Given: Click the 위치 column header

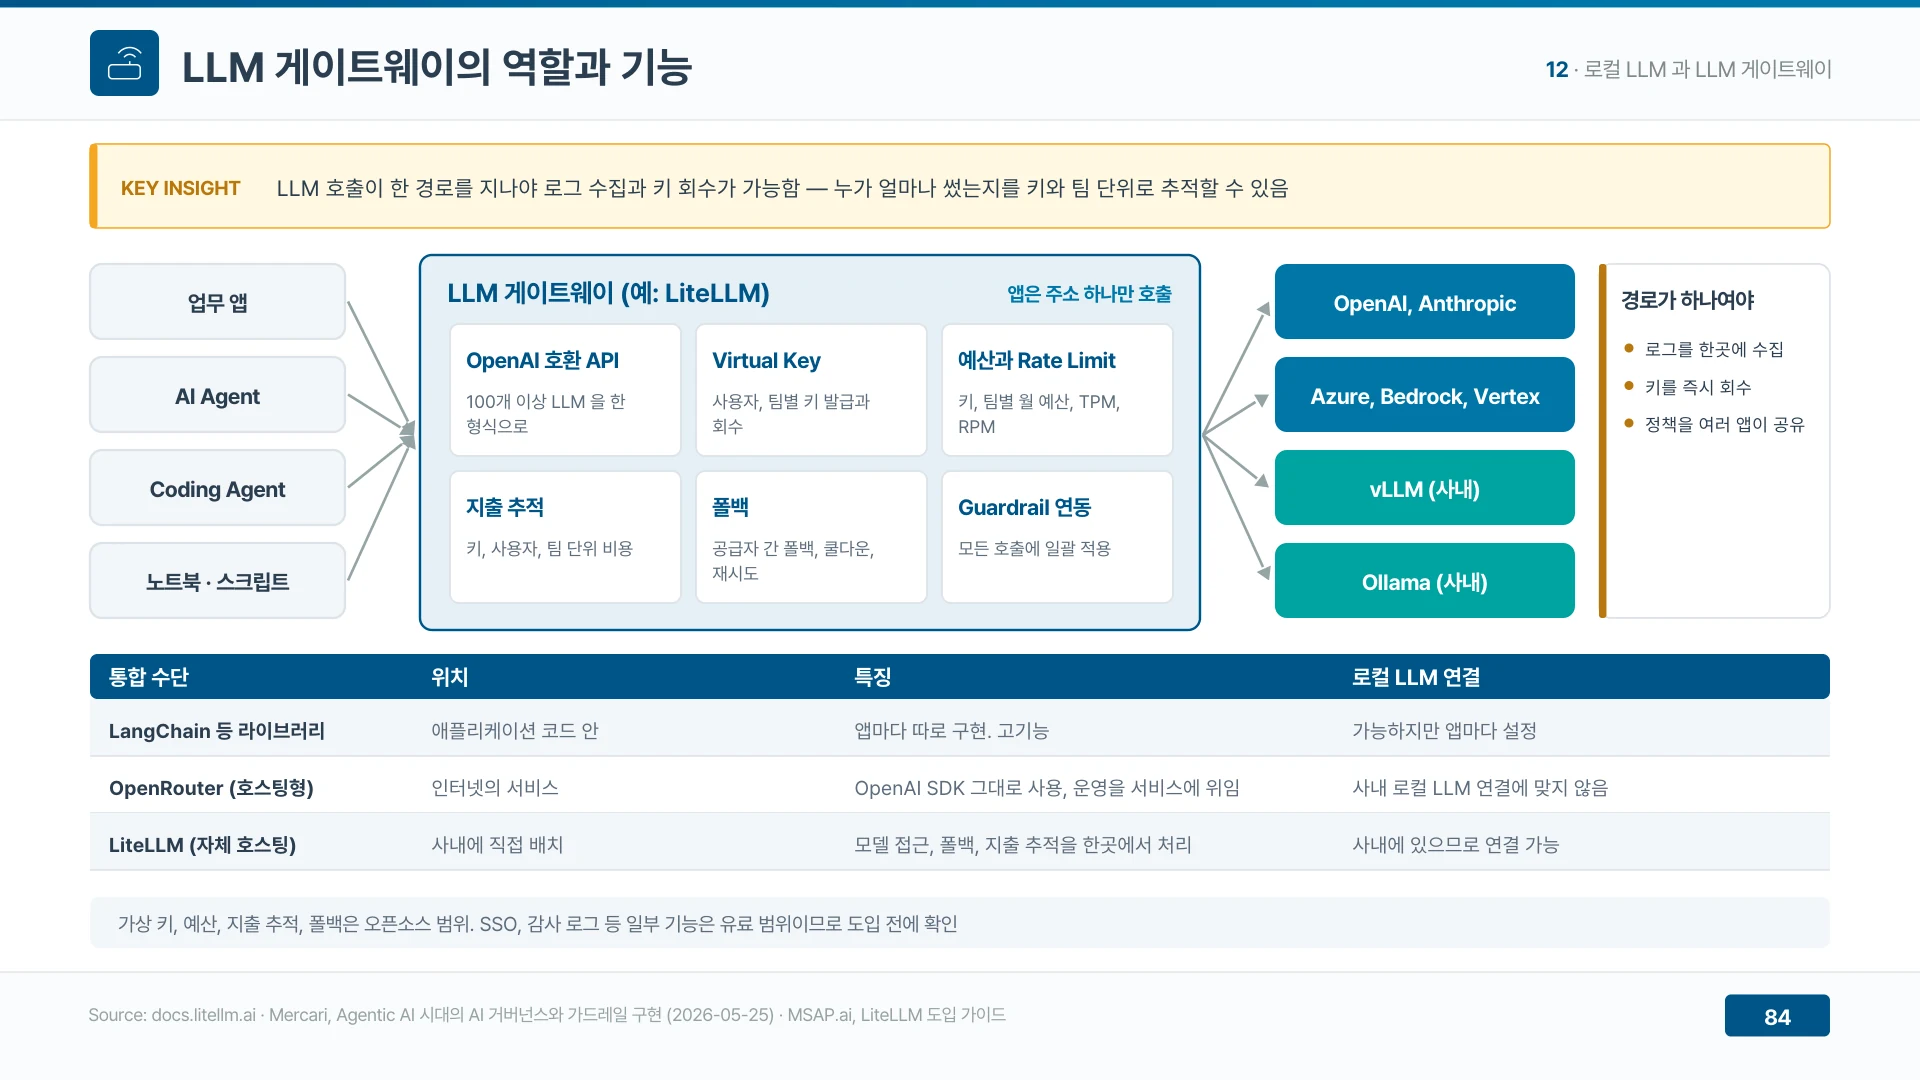Looking at the screenshot, I should (x=449, y=677).
